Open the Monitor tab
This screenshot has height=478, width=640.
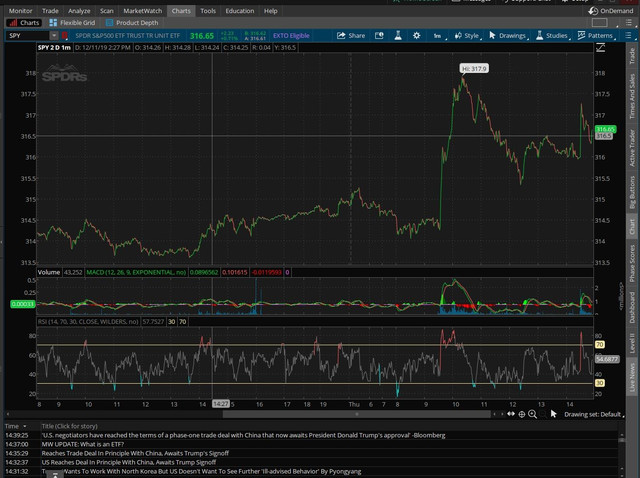(20, 11)
